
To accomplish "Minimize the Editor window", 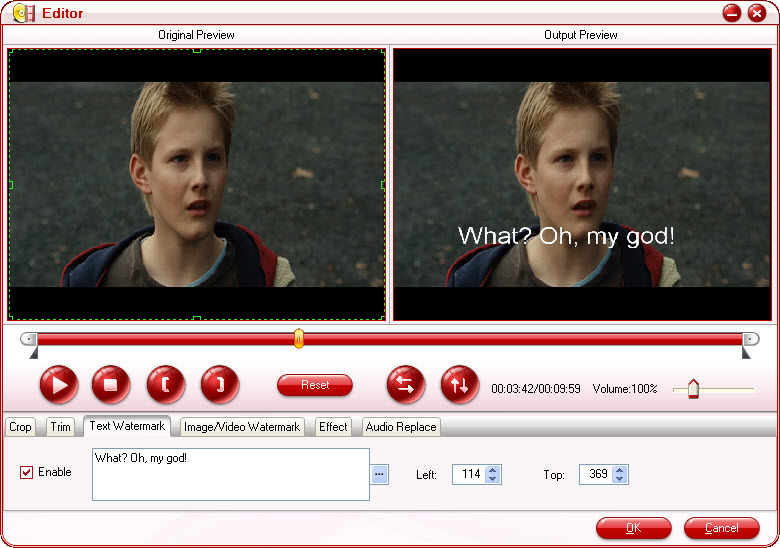I will pos(732,13).
